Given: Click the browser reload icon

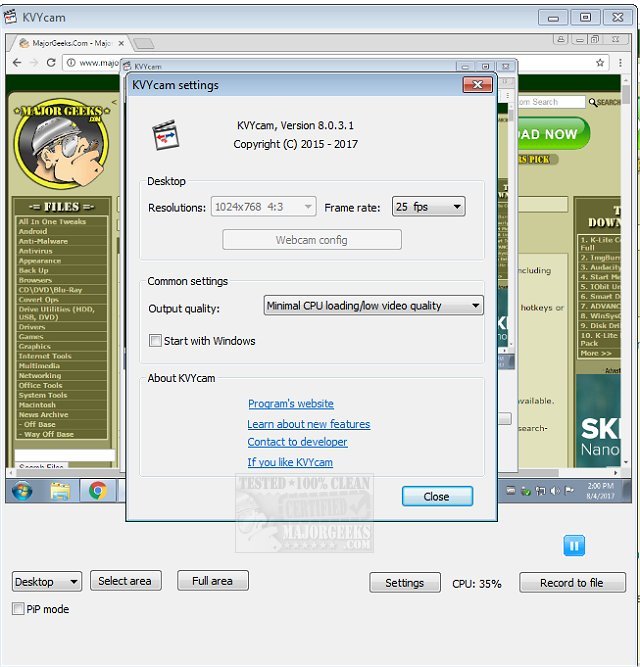Looking at the screenshot, I should (51, 63).
